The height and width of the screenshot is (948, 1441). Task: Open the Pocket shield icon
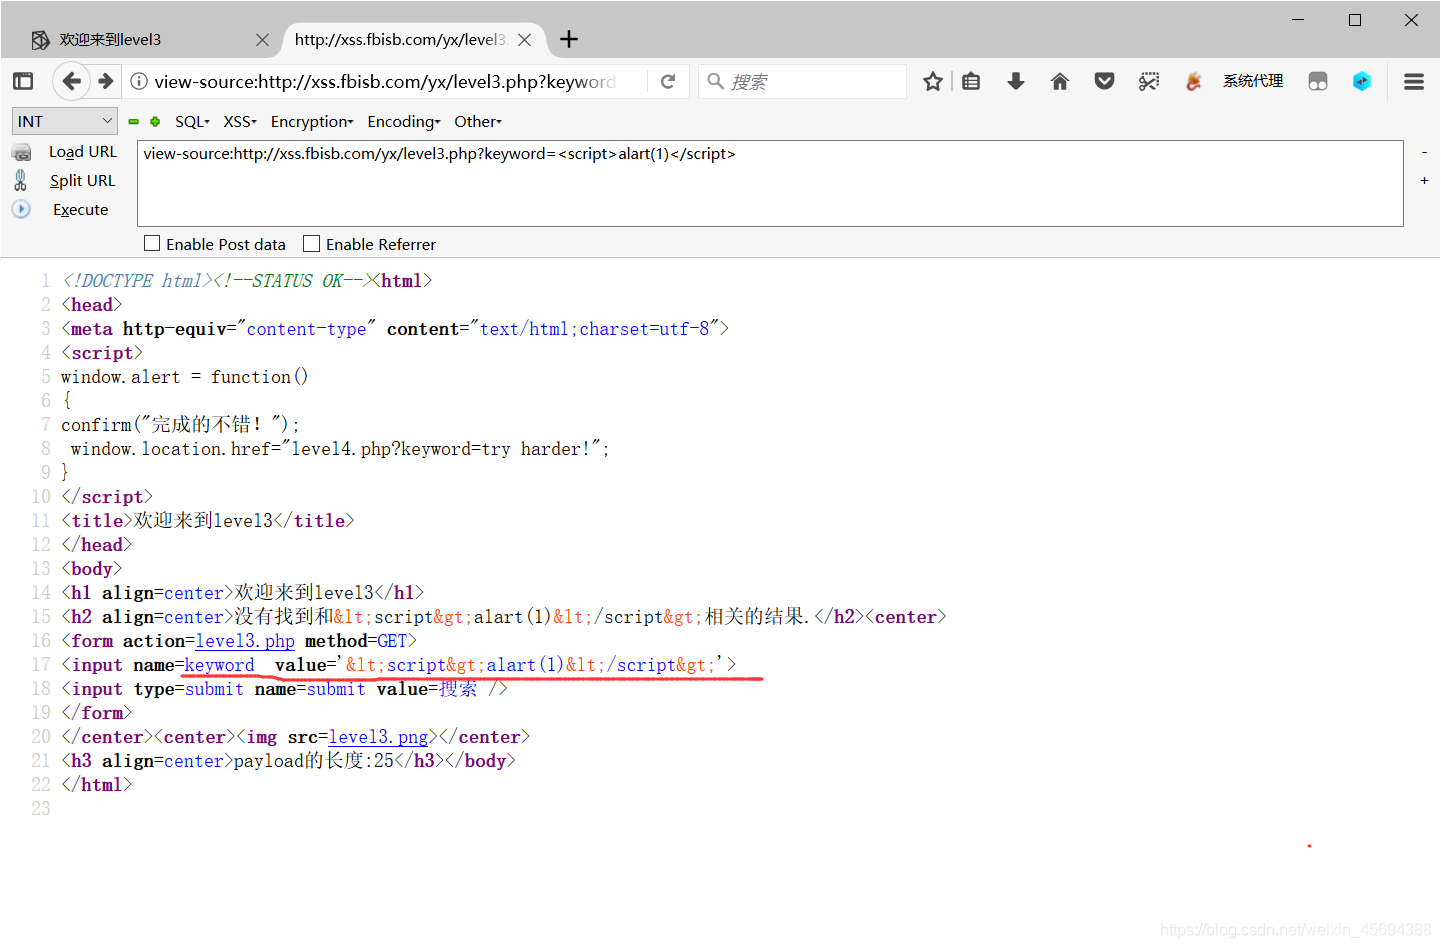click(x=1104, y=81)
